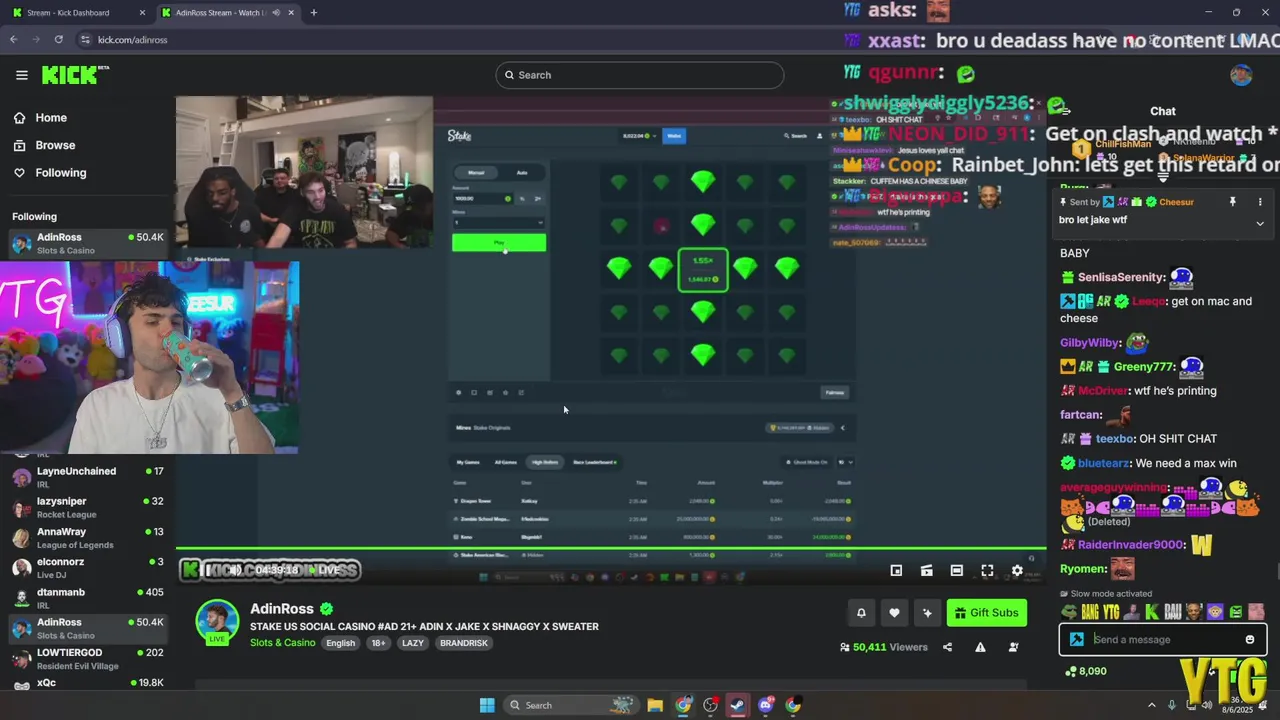Open LayneUnchained in following list
Image resolution: width=1280 pixels, height=720 pixels.
[x=88, y=477]
